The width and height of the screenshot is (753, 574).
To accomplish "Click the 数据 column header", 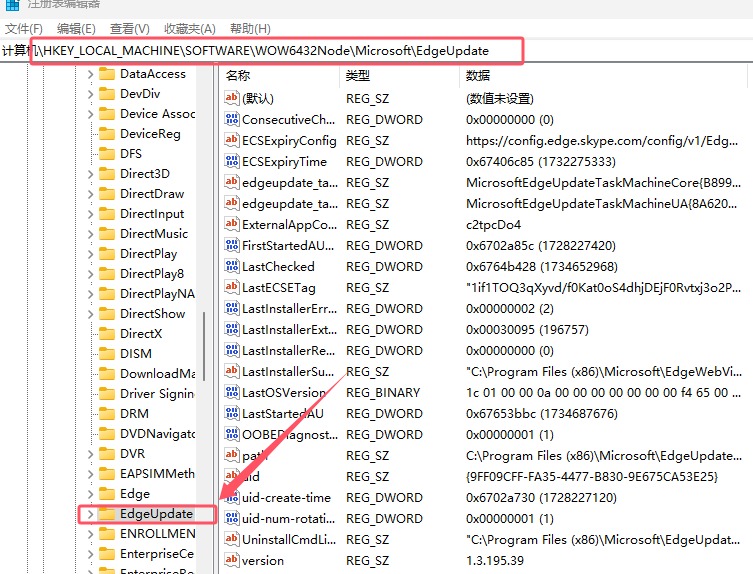I will pos(478,76).
